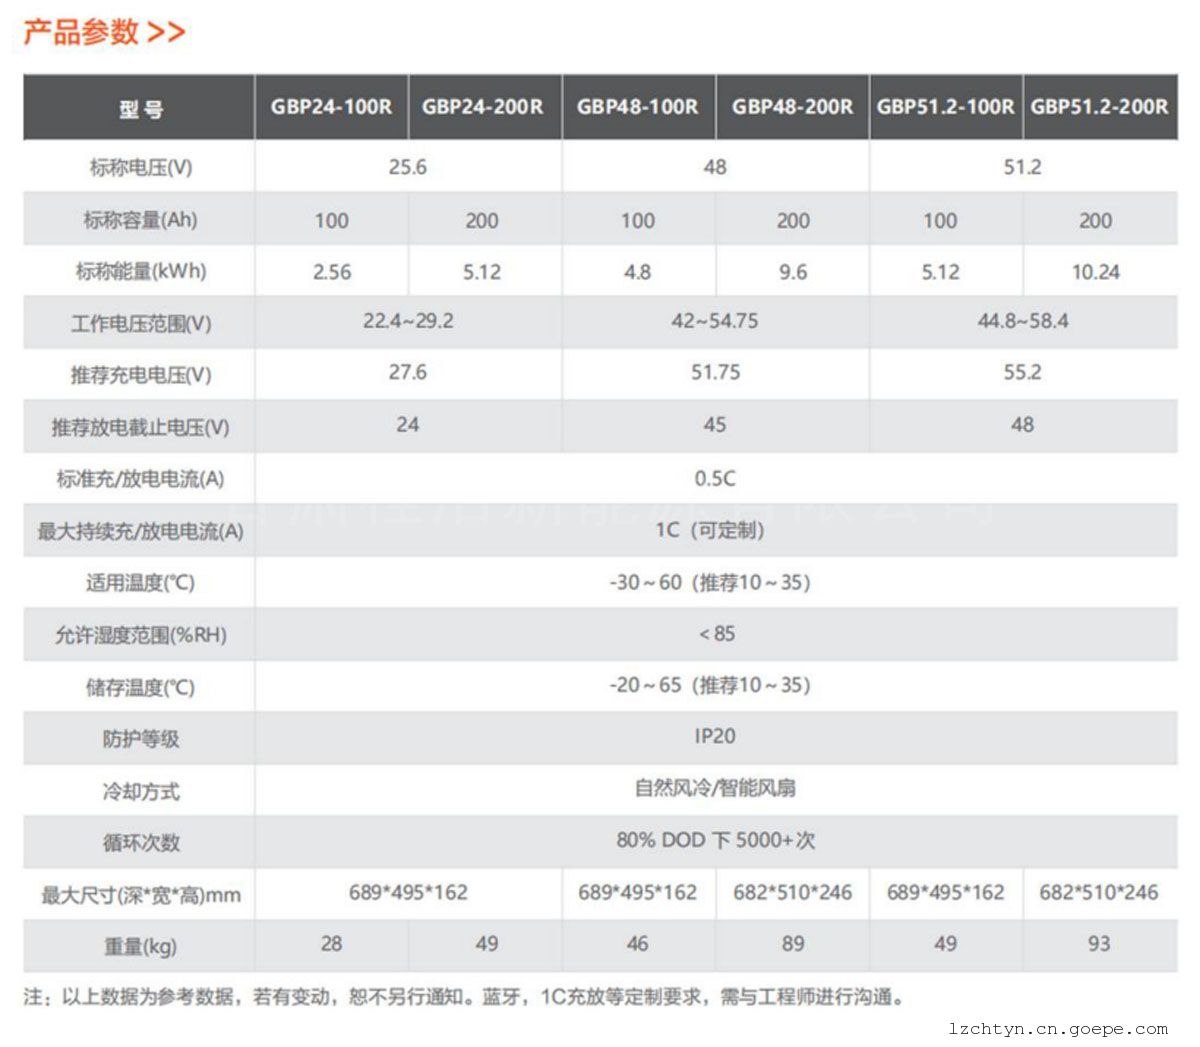This screenshot has height=1047, width=1200.
Task: Click the 型号 header cell
Action: [x=140, y=109]
